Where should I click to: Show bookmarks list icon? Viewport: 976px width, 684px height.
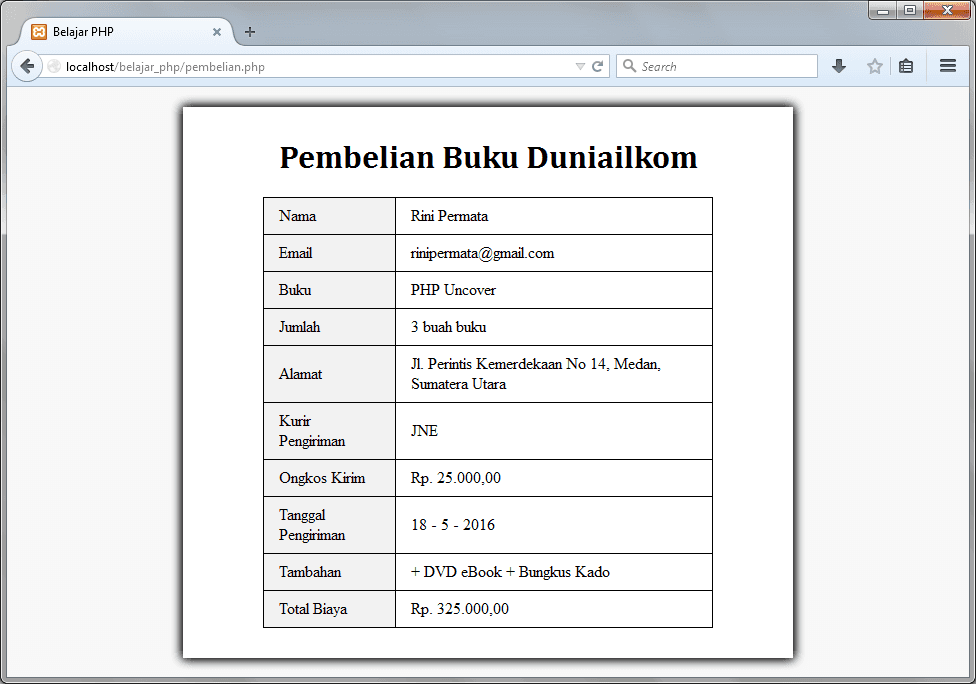click(906, 66)
